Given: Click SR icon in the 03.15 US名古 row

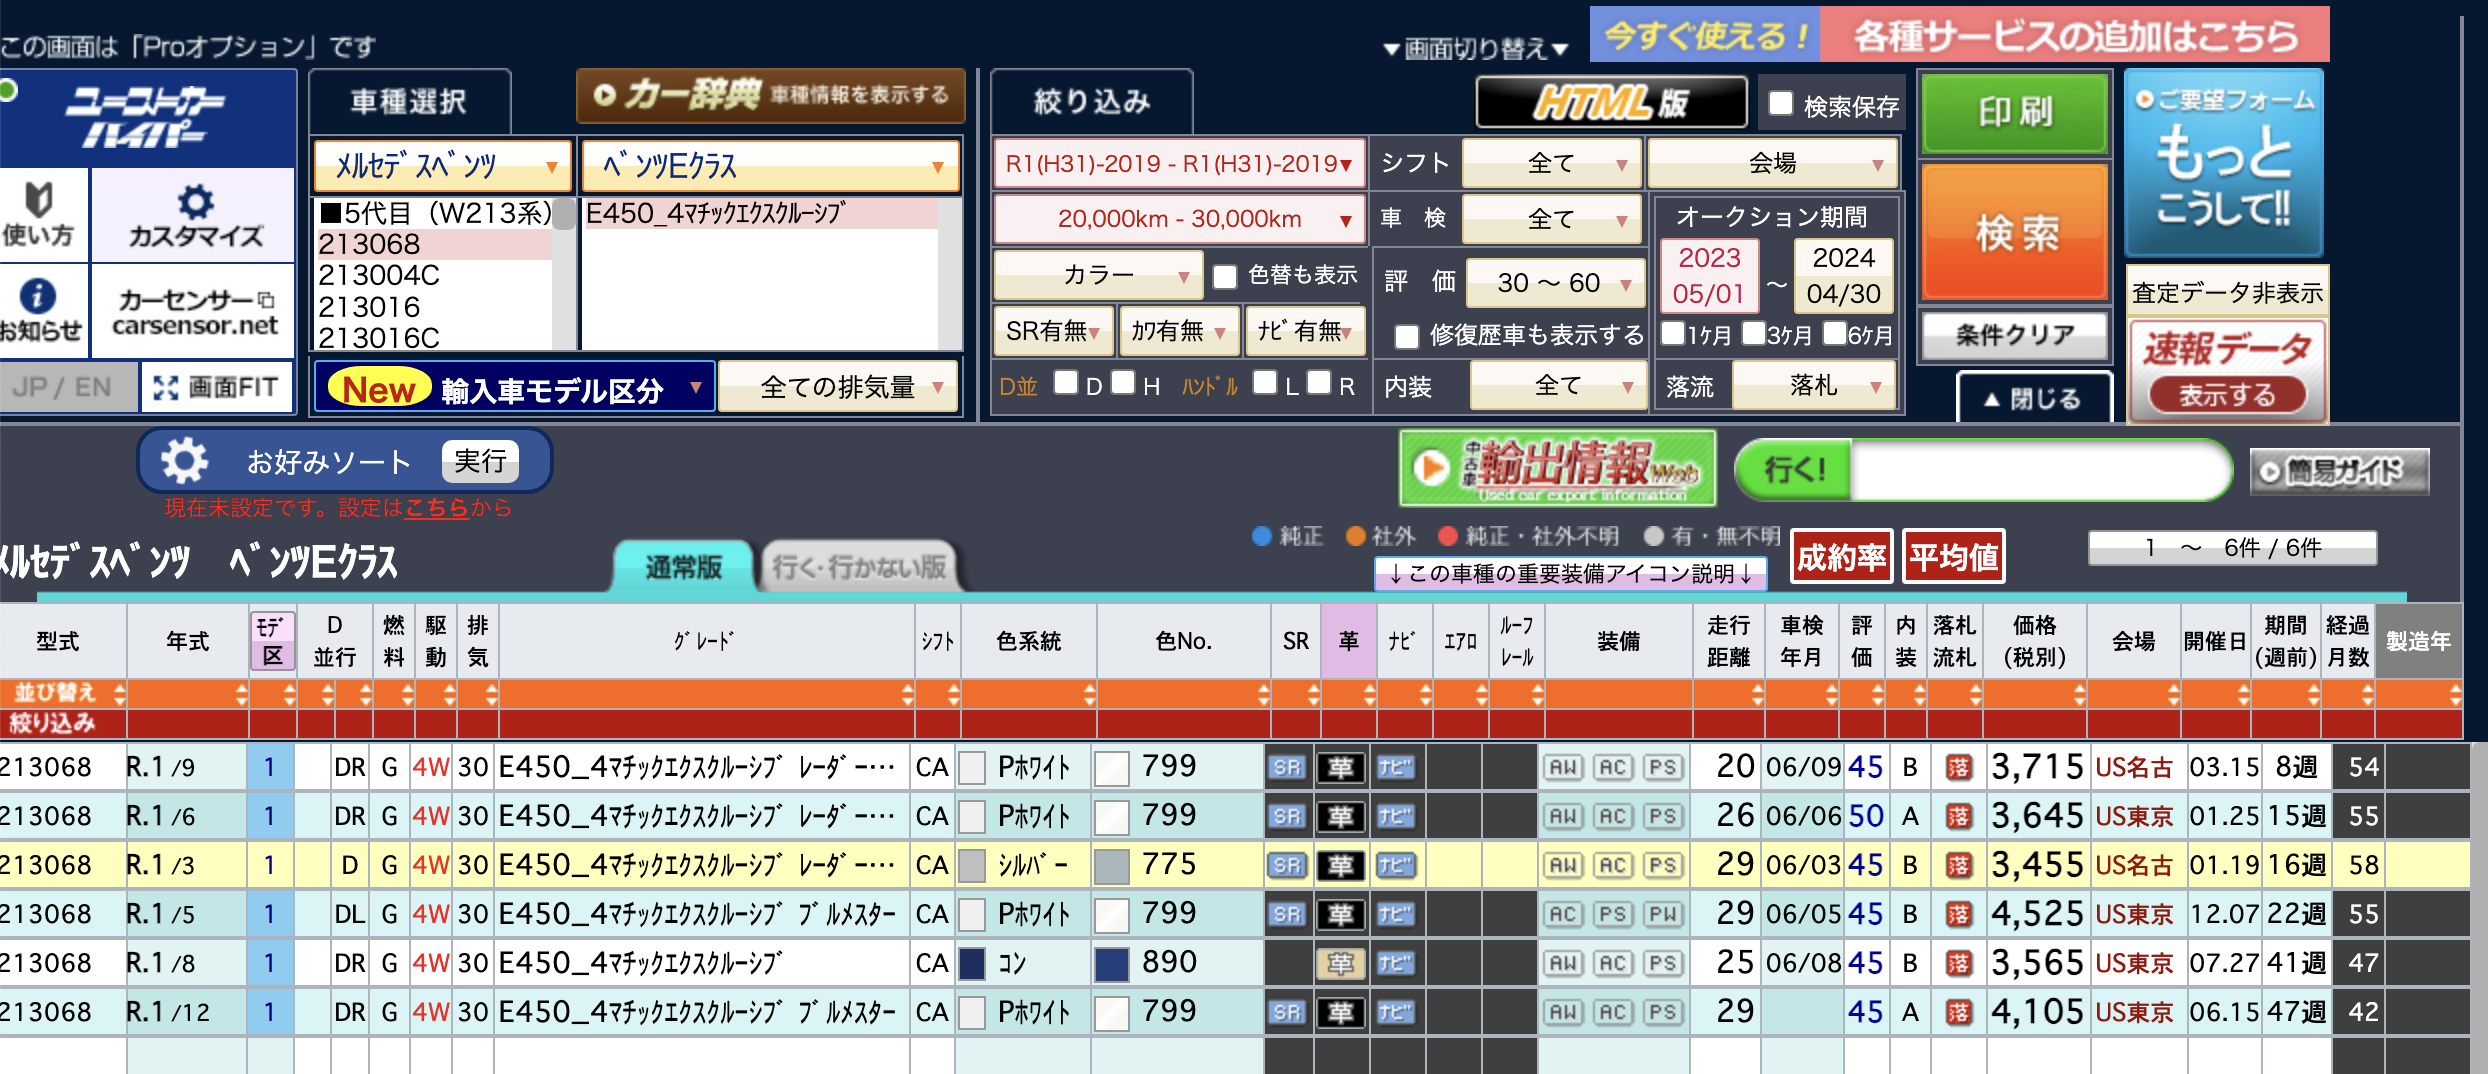Looking at the screenshot, I should pyautogui.click(x=1288, y=767).
